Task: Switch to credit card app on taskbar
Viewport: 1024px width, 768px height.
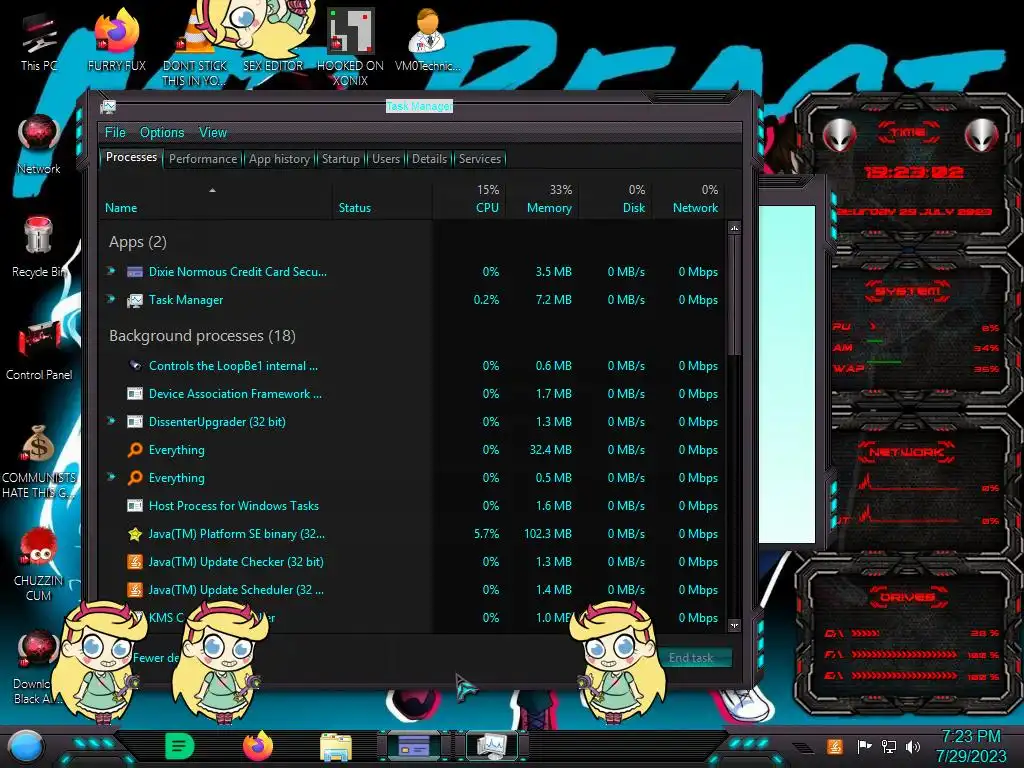Action: pos(413,746)
